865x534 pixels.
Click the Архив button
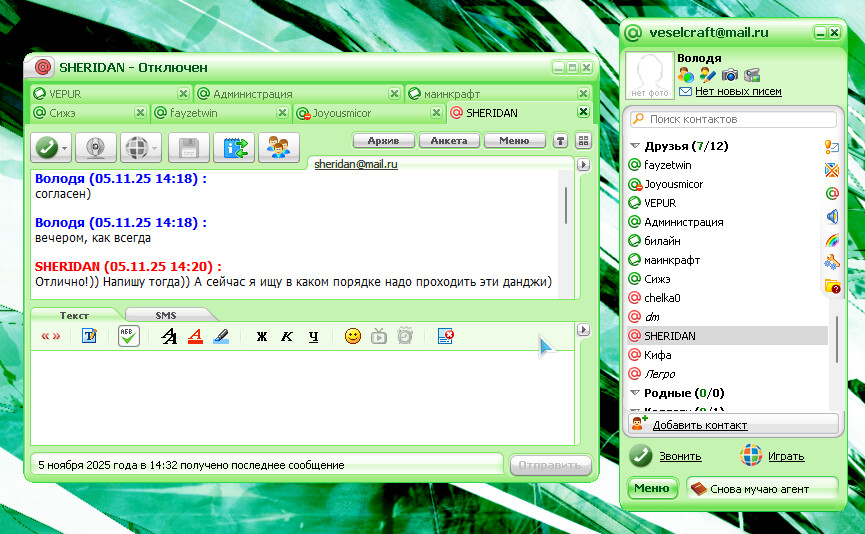point(383,141)
